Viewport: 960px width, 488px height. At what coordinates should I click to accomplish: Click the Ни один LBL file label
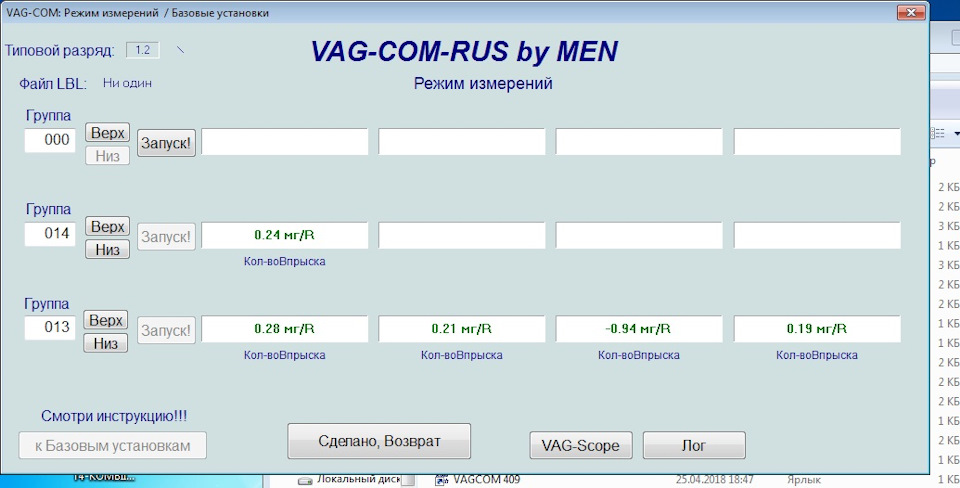(x=127, y=83)
